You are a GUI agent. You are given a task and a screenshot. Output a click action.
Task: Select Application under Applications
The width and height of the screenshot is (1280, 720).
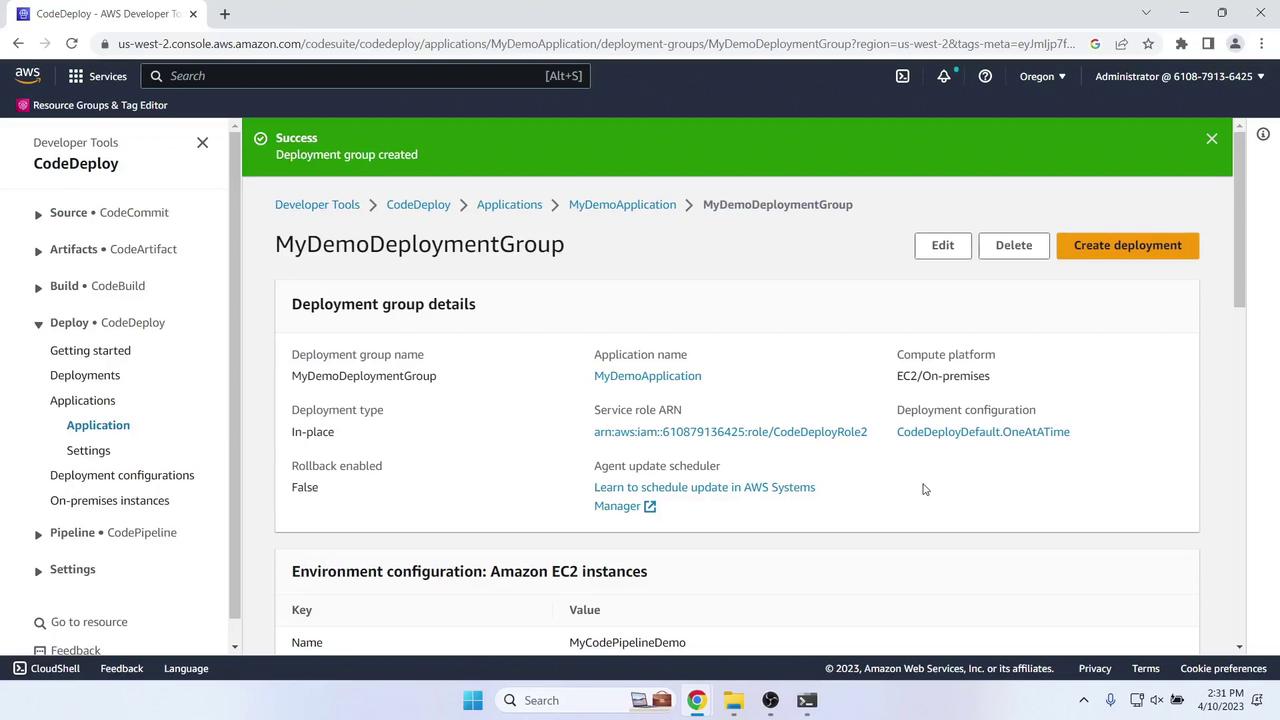click(98, 426)
